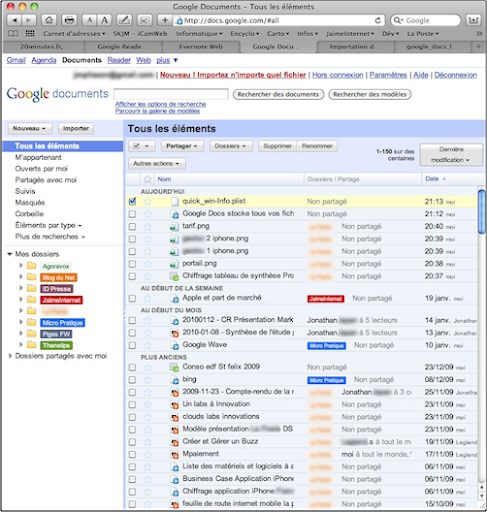Open Afficher les options de recherche link

[161, 104]
